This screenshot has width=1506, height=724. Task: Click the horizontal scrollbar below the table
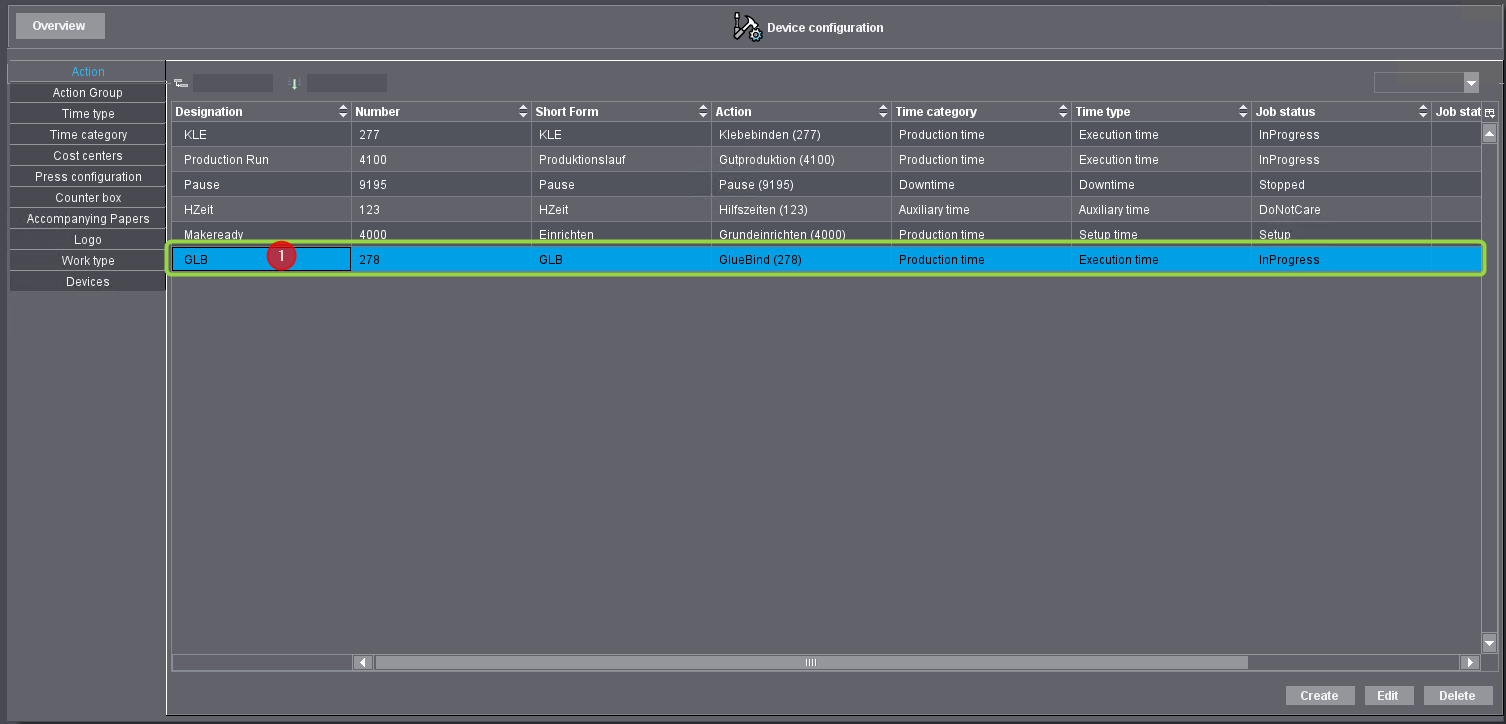coord(810,662)
